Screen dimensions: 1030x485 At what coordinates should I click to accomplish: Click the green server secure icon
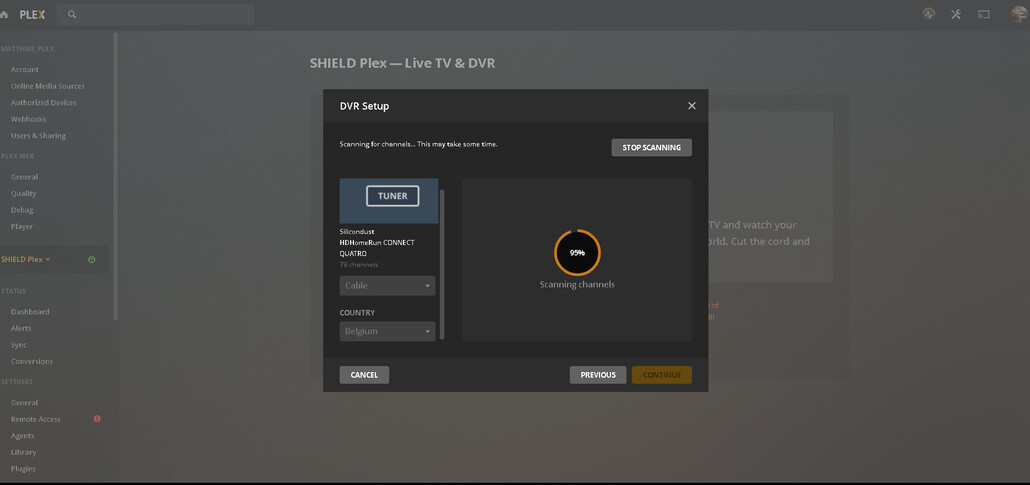pyautogui.click(x=91, y=260)
